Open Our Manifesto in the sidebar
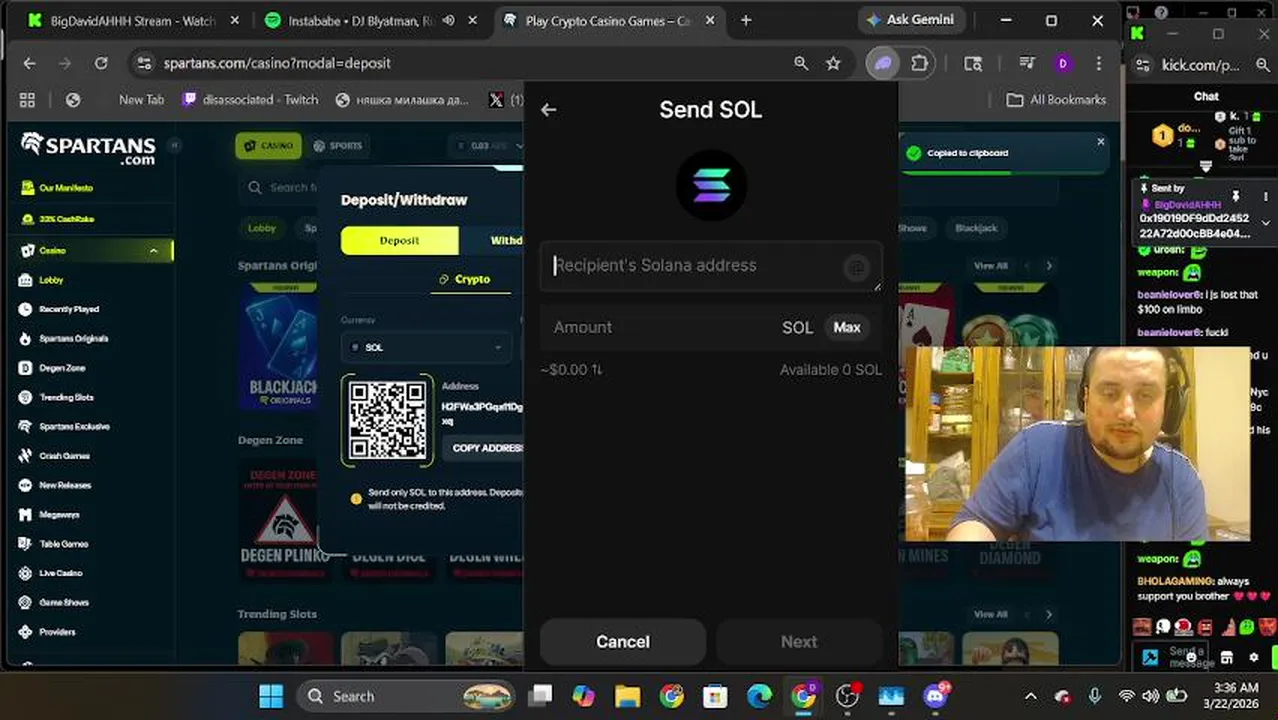The width and height of the screenshot is (1278, 720). pos(66,188)
